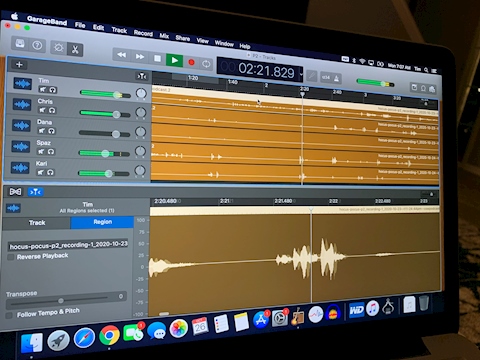Open the Library panel icon
480x360 pixels.
point(20,44)
